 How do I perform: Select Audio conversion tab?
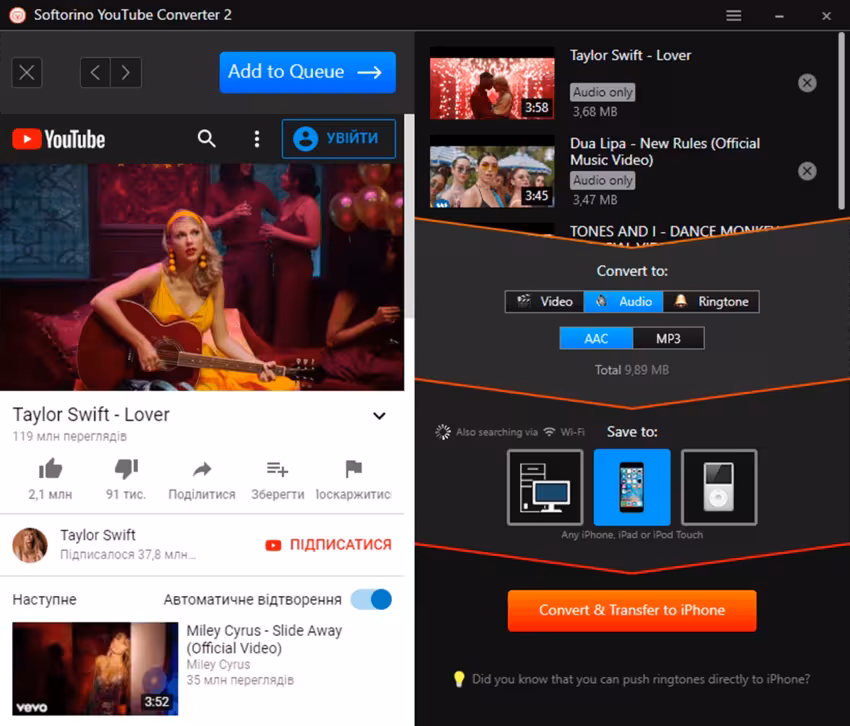pos(623,301)
